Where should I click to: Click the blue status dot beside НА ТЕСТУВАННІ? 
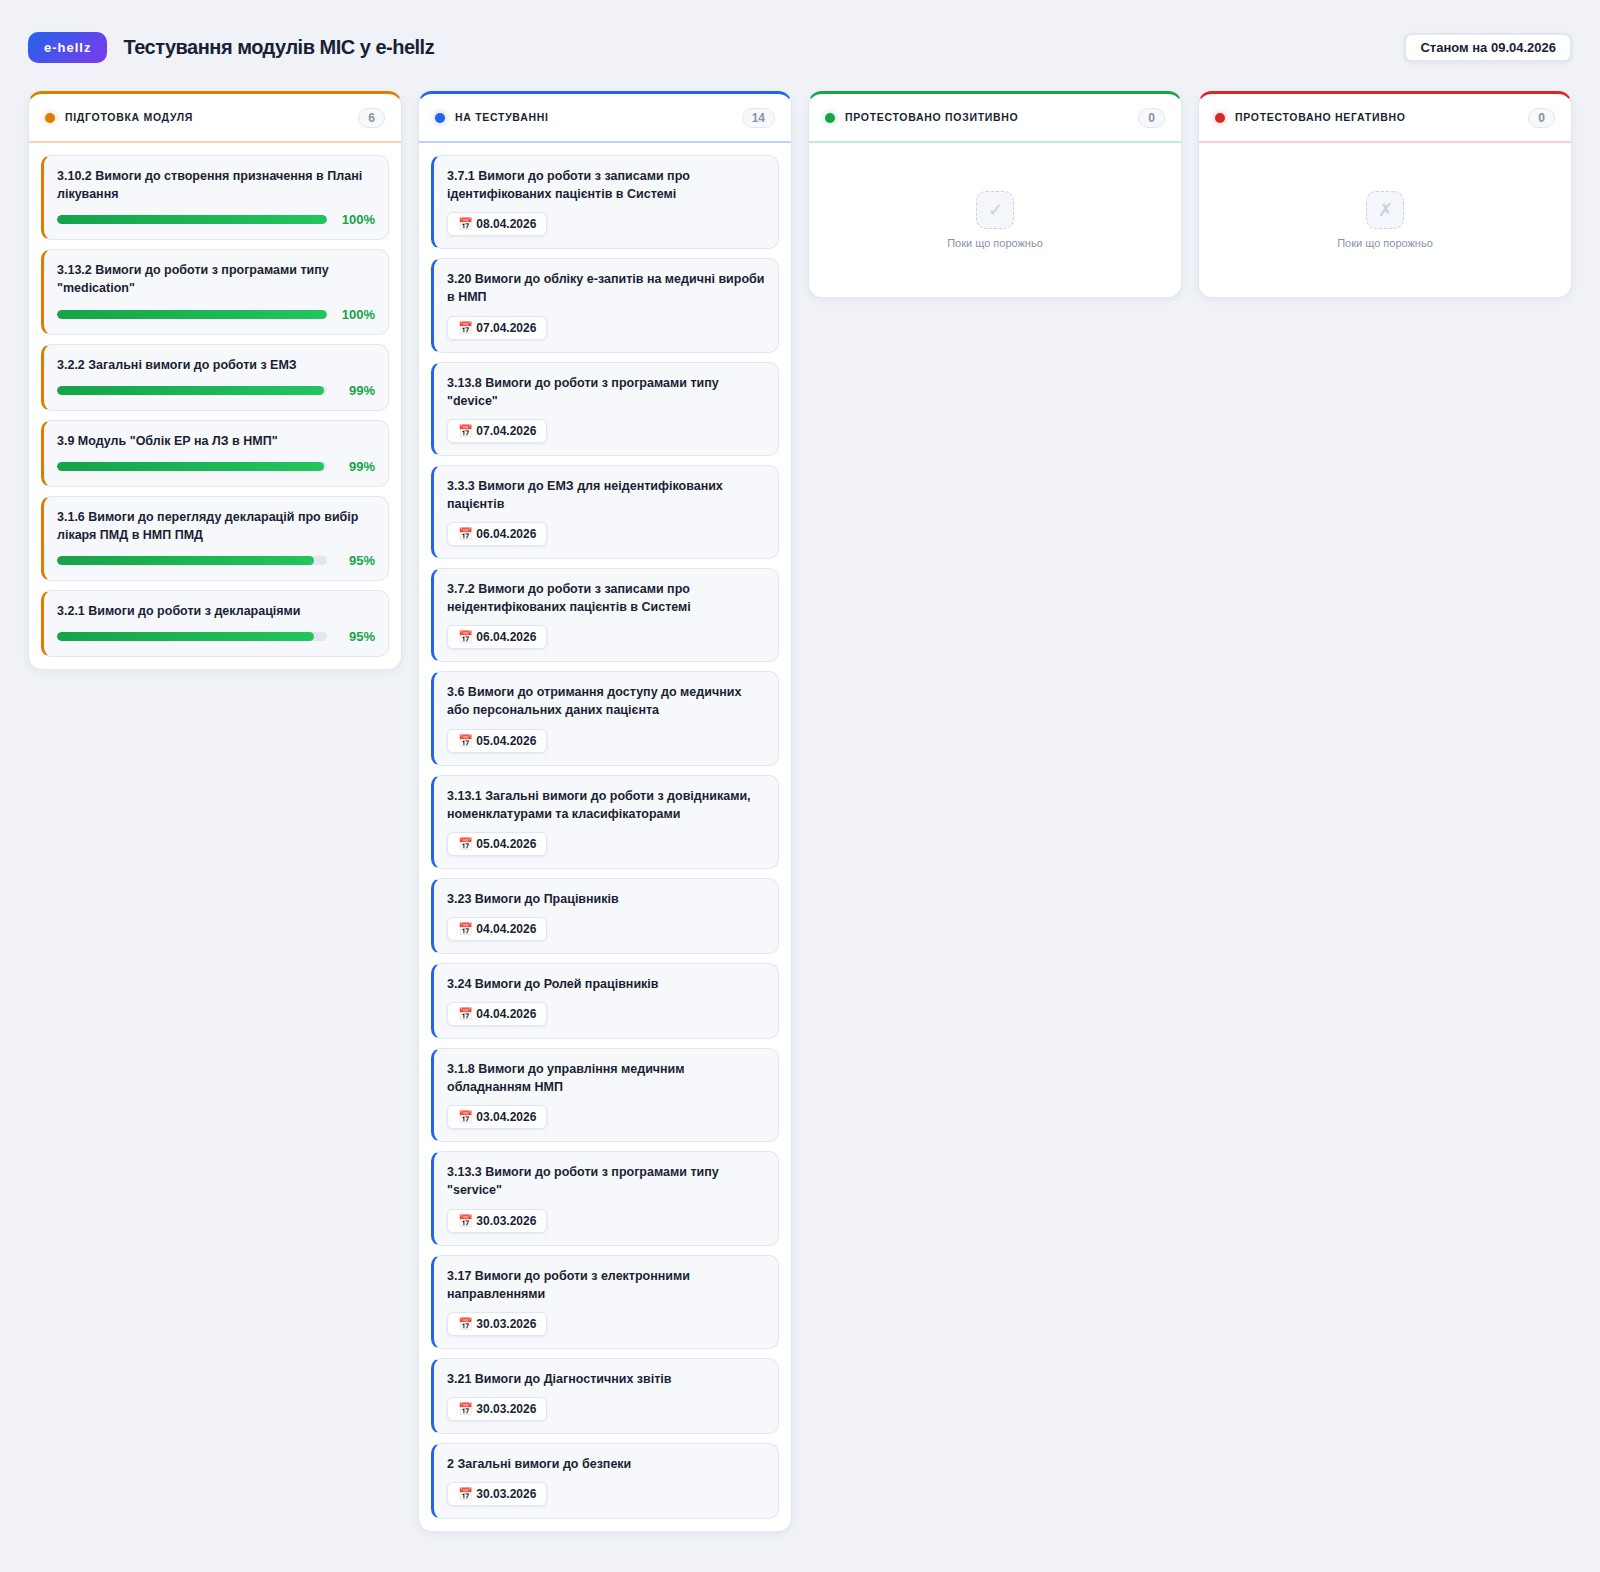click(x=438, y=117)
